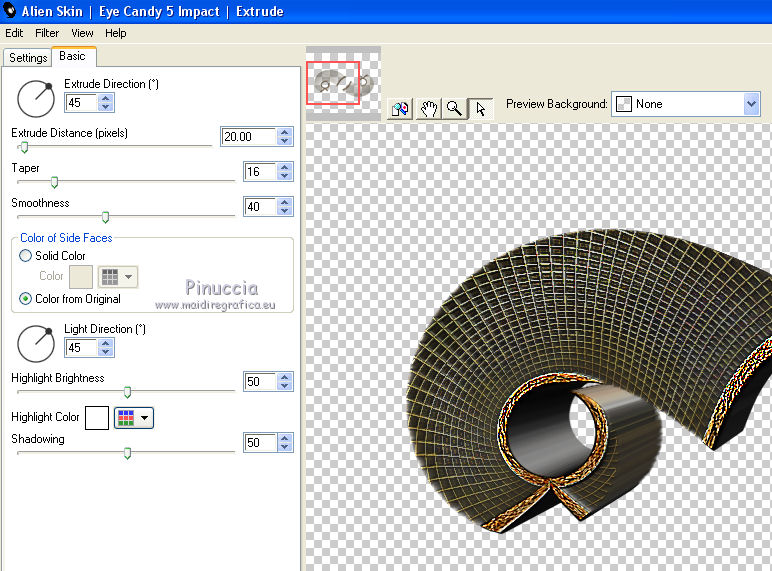
Task: Click the Extrude Distance slider handle
Action: (x=24, y=147)
